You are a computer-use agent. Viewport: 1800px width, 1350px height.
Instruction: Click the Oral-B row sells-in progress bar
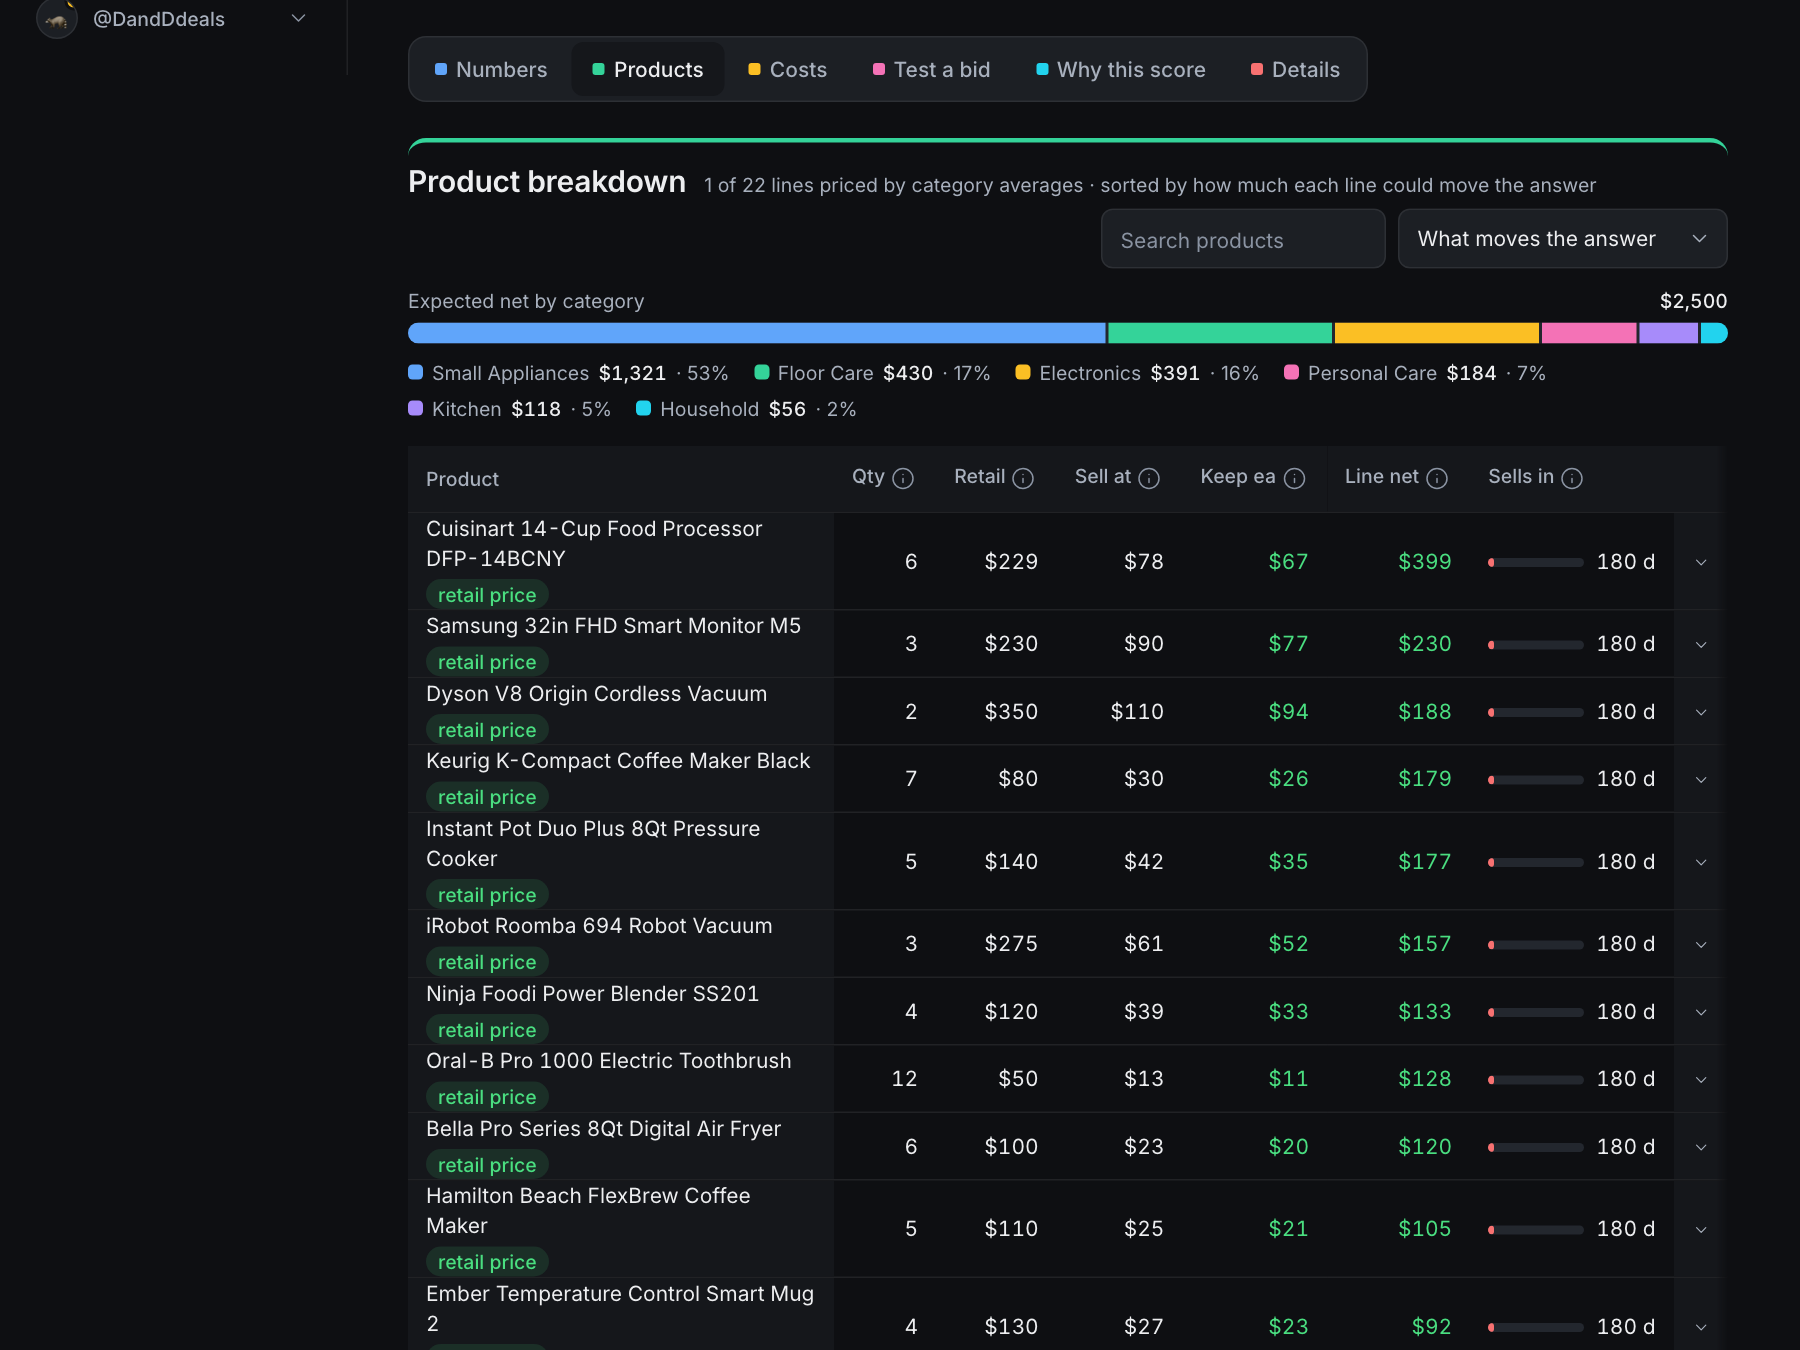[1536, 1080]
